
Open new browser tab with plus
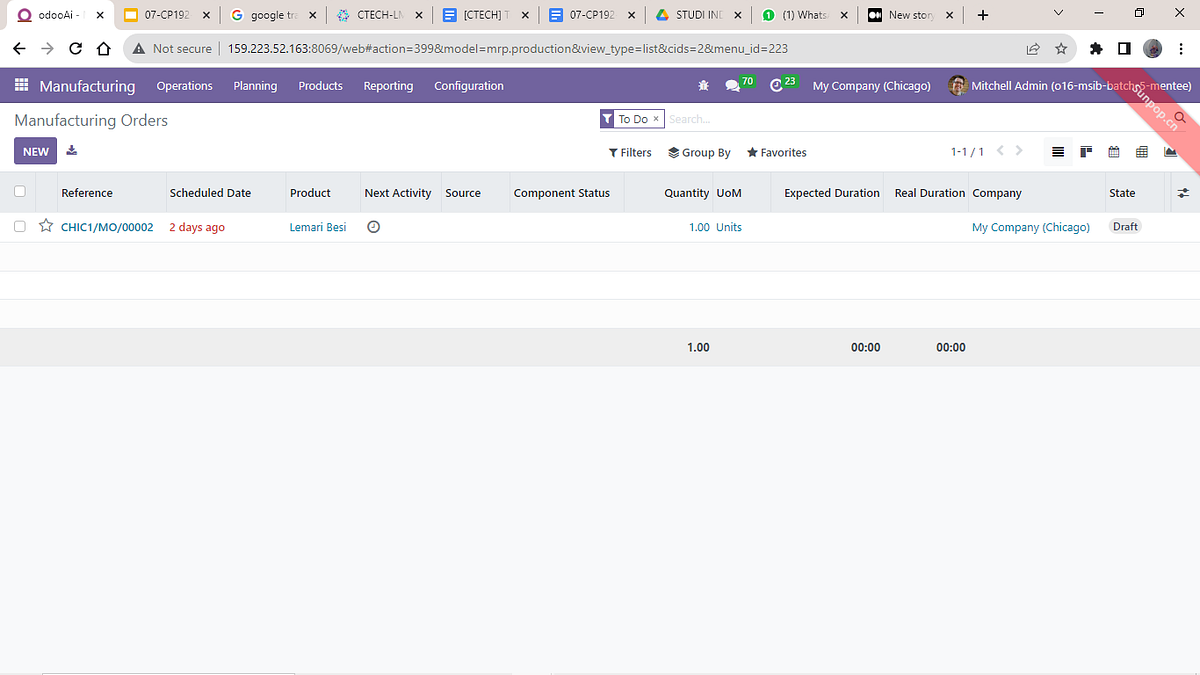983,15
